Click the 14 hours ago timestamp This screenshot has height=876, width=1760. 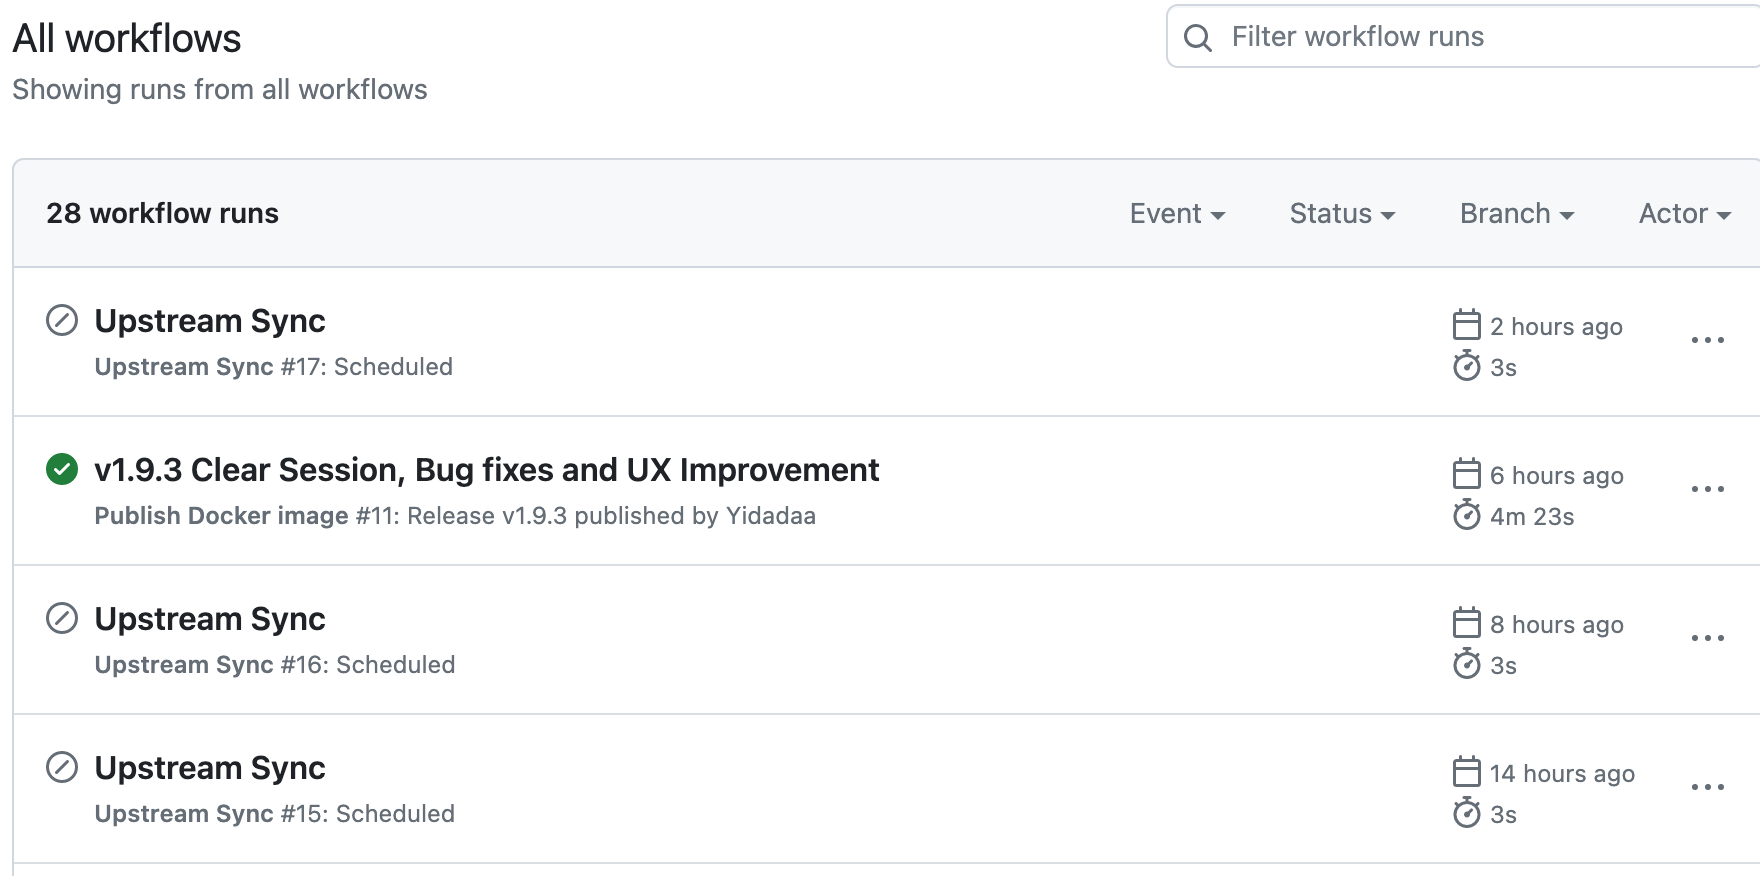pyautogui.click(x=1562, y=774)
